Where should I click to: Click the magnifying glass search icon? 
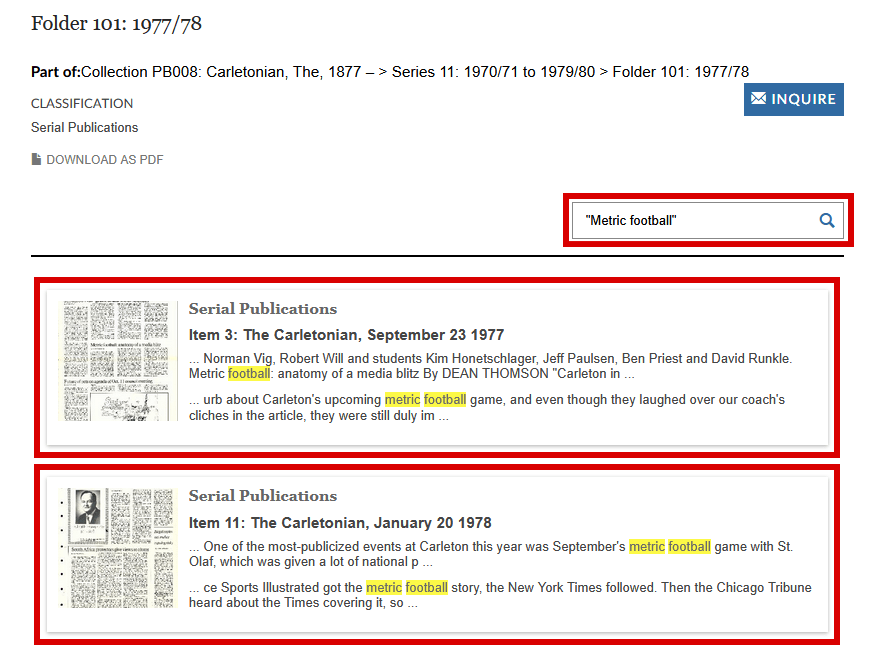point(827,221)
